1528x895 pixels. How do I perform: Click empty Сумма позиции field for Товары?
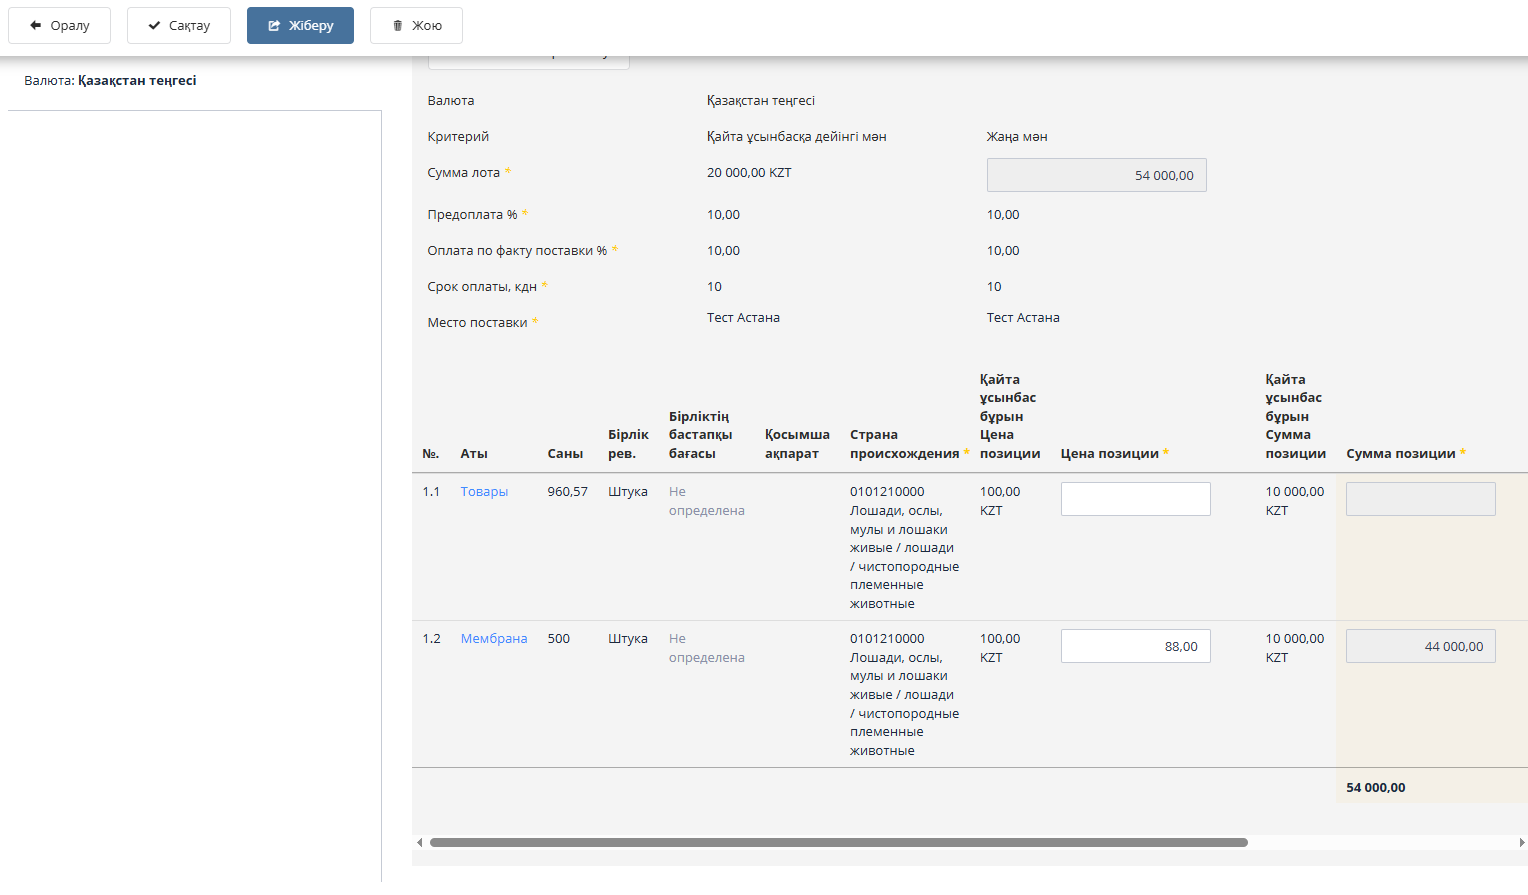pos(1420,499)
